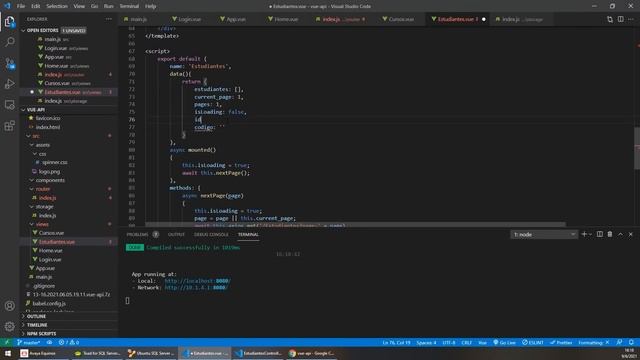
Task: Click CRLF end of line indicator
Action: point(467,342)
